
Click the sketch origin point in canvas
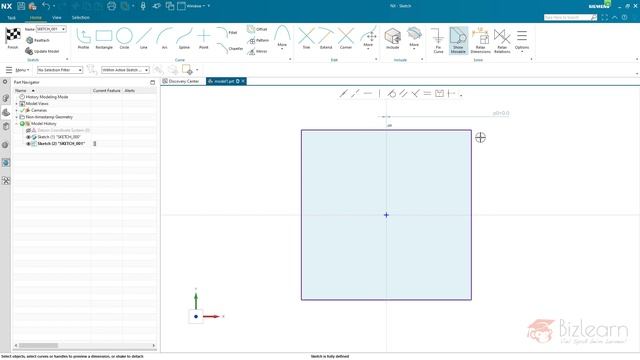386,215
